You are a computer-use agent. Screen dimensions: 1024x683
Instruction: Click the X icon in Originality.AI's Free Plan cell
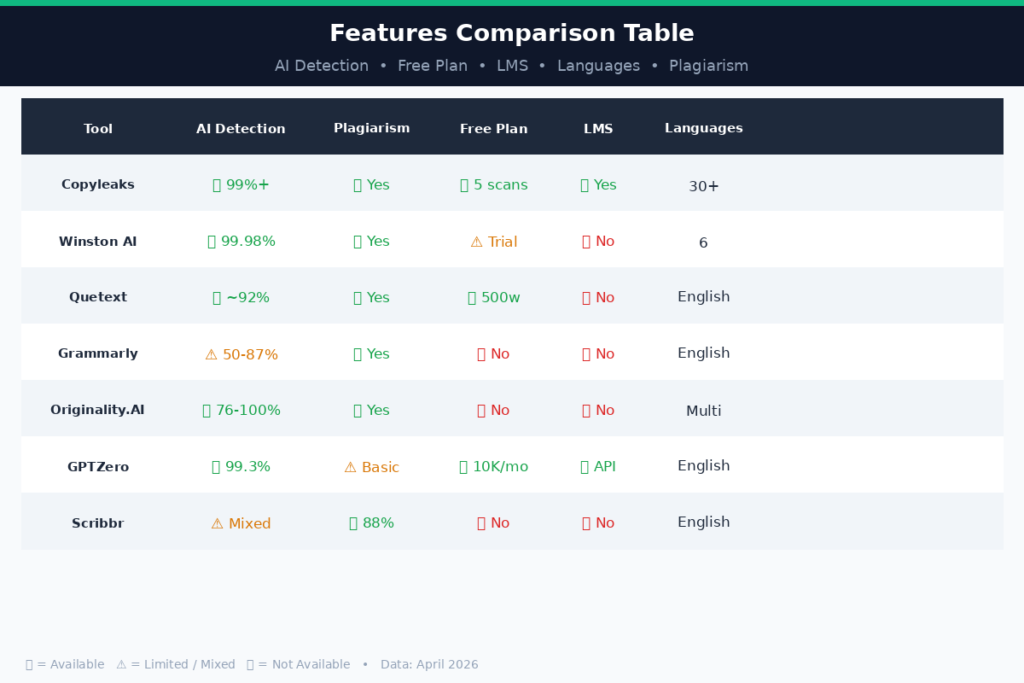coord(479,410)
